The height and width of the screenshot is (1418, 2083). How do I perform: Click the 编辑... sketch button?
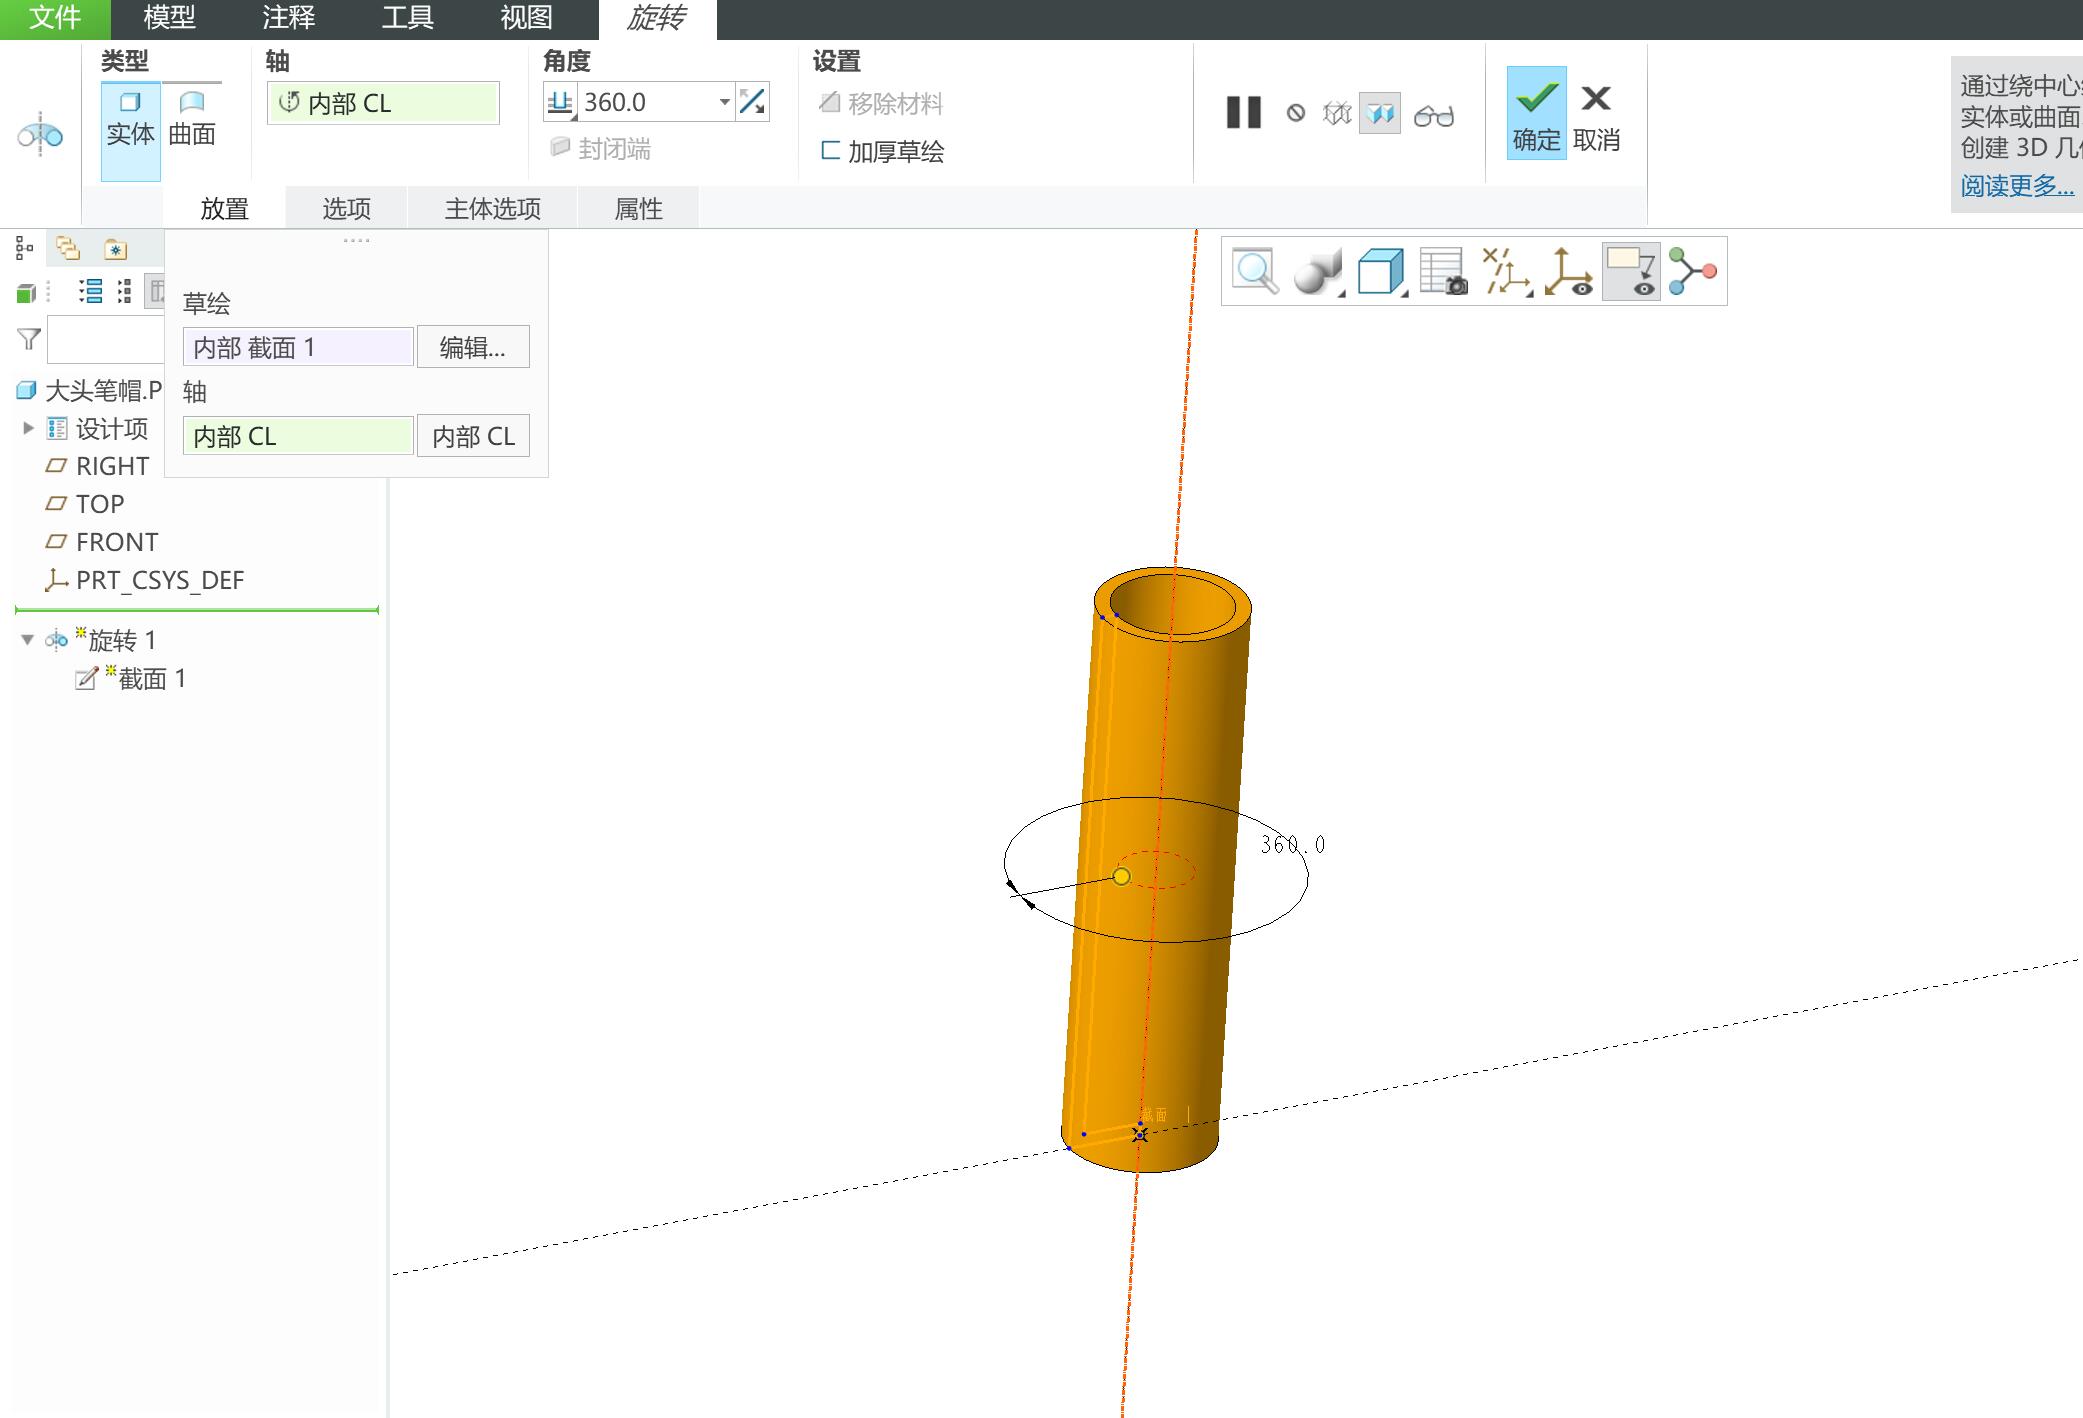point(473,347)
